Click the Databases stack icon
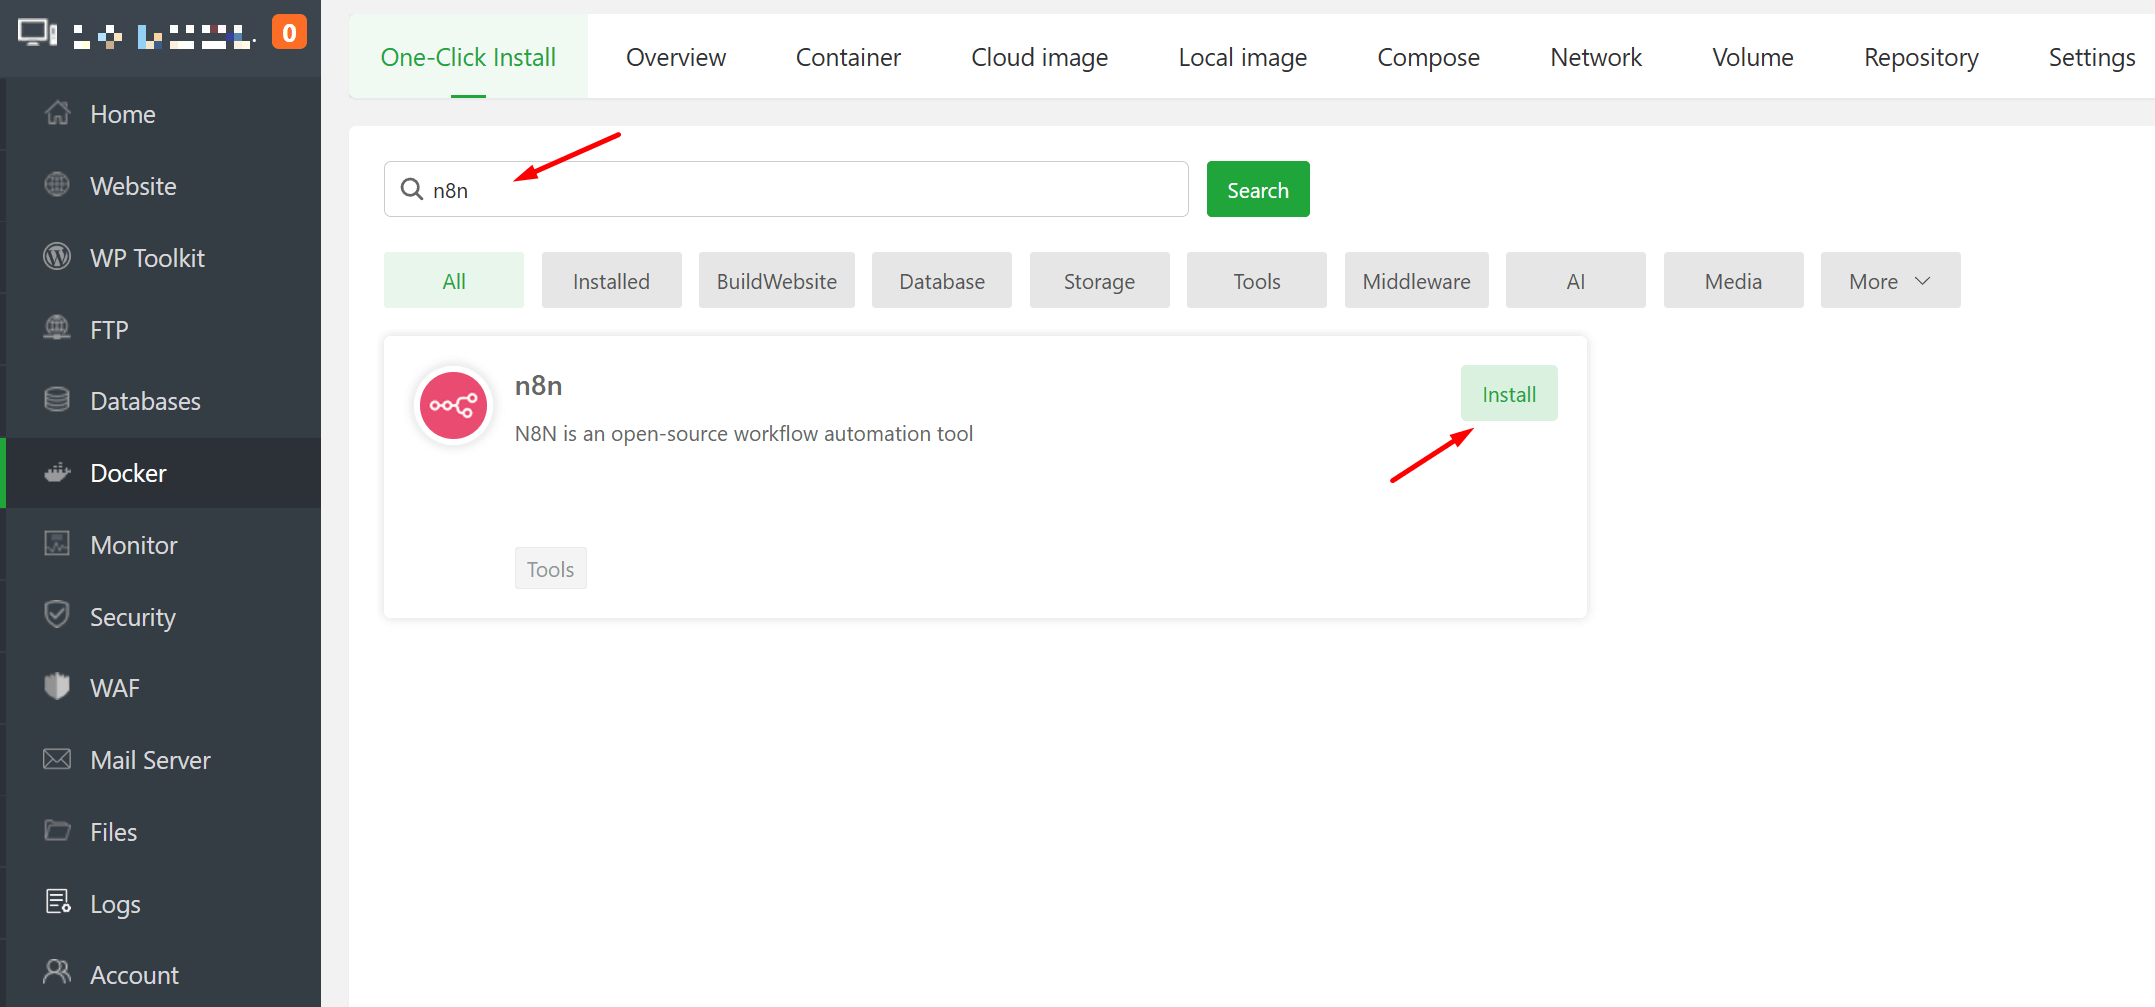Viewport: 2155px width, 1007px height. pos(58,400)
